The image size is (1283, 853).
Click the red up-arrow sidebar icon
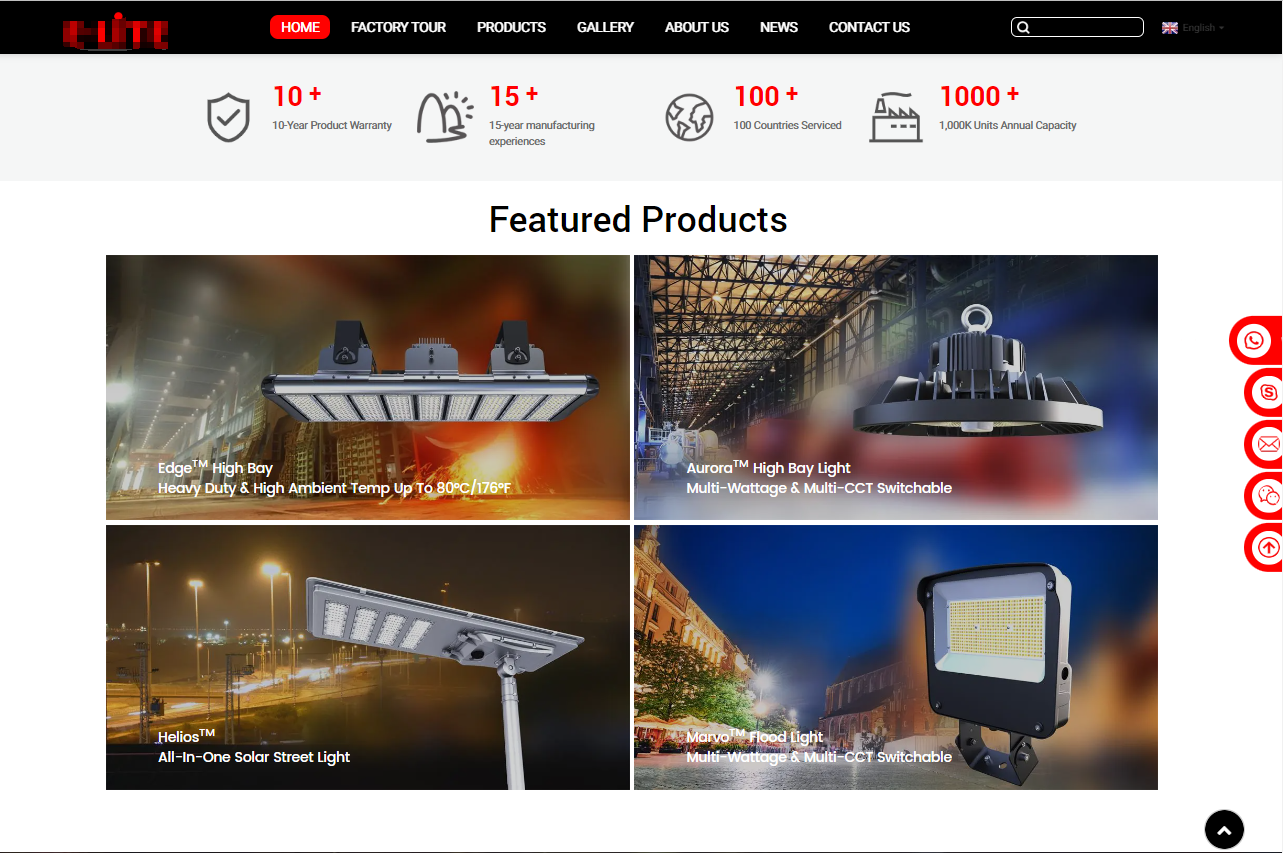pos(1268,547)
